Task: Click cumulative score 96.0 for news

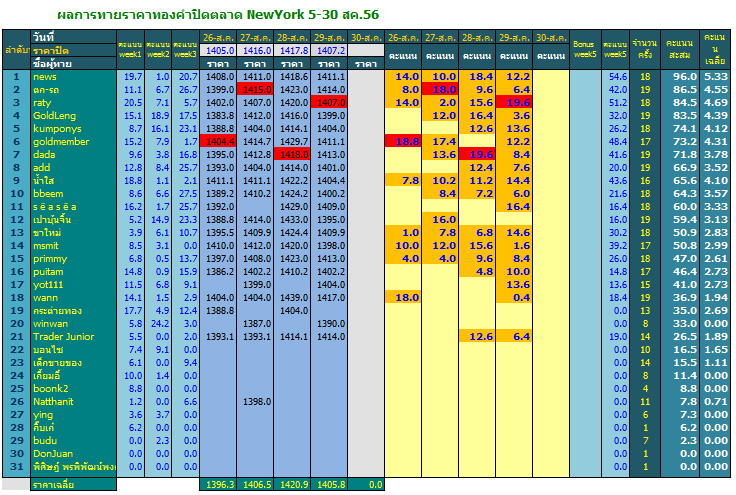Action: 679,76
